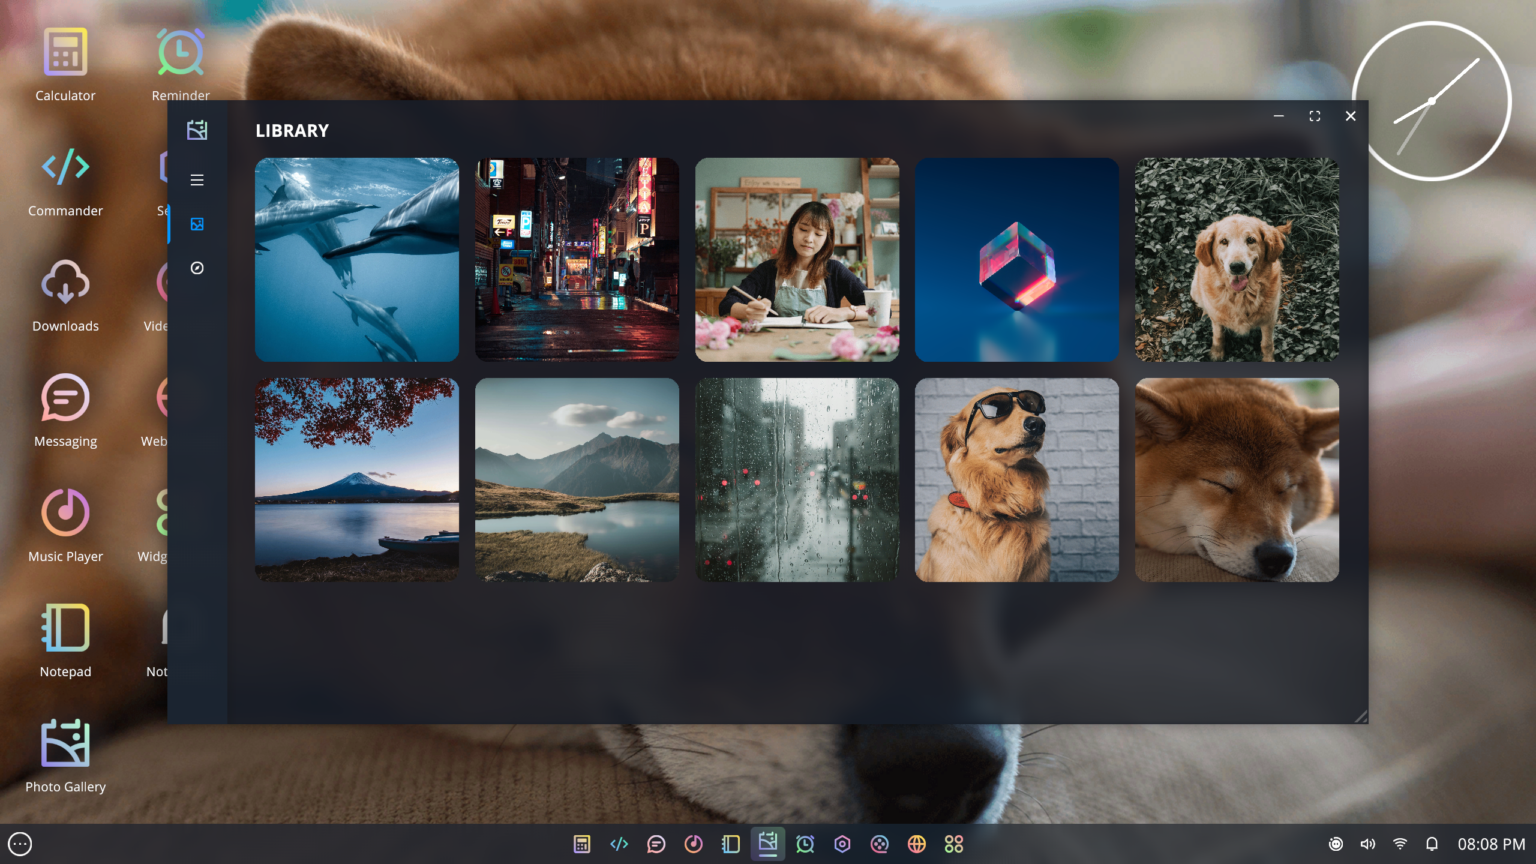This screenshot has height=864, width=1536.
Task: Click the media reel icon on the taskbar
Action: 879,844
